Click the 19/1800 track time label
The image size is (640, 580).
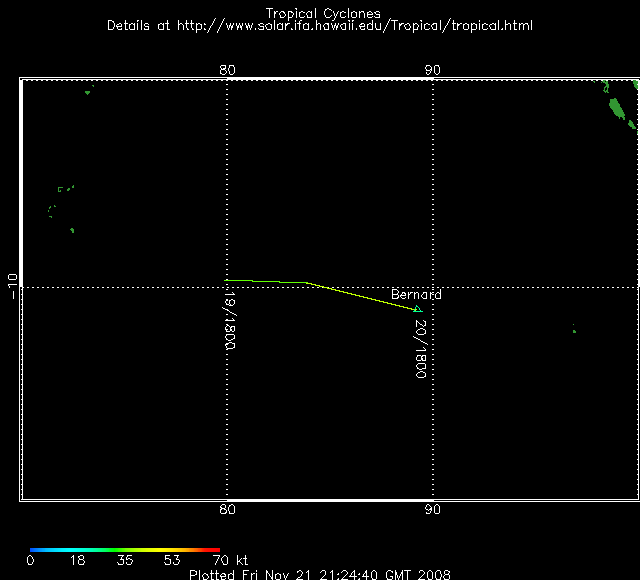230,320
